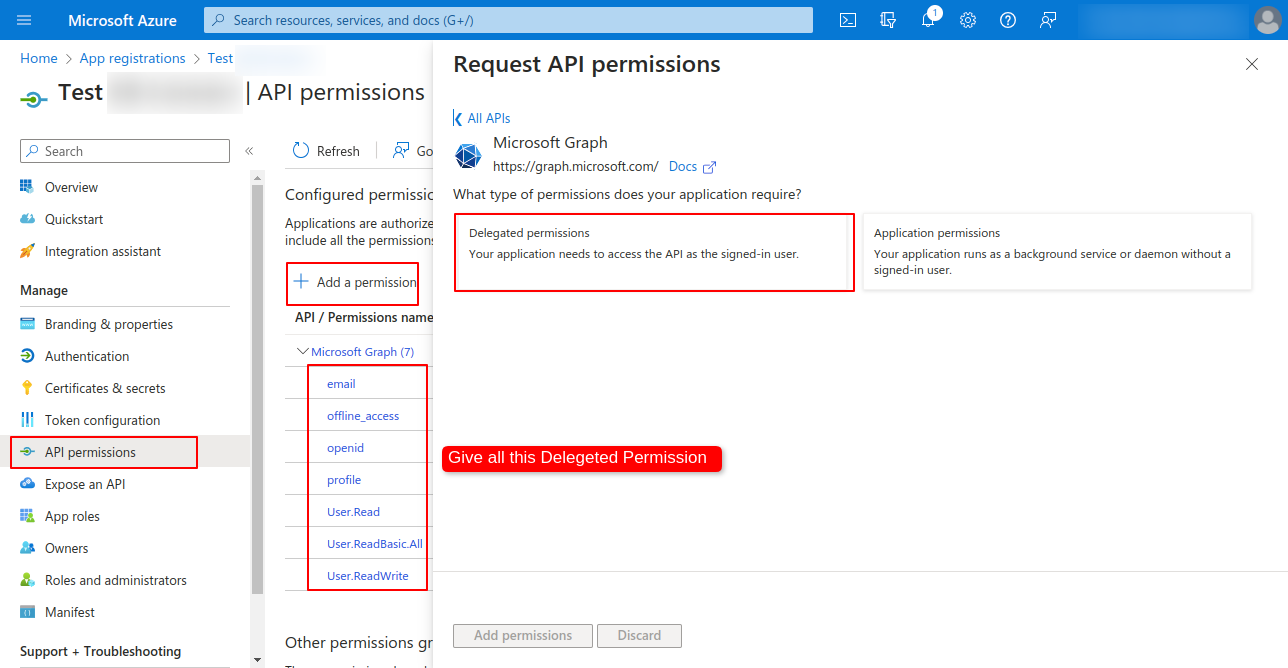Select the Delegated permissions card

(654, 252)
